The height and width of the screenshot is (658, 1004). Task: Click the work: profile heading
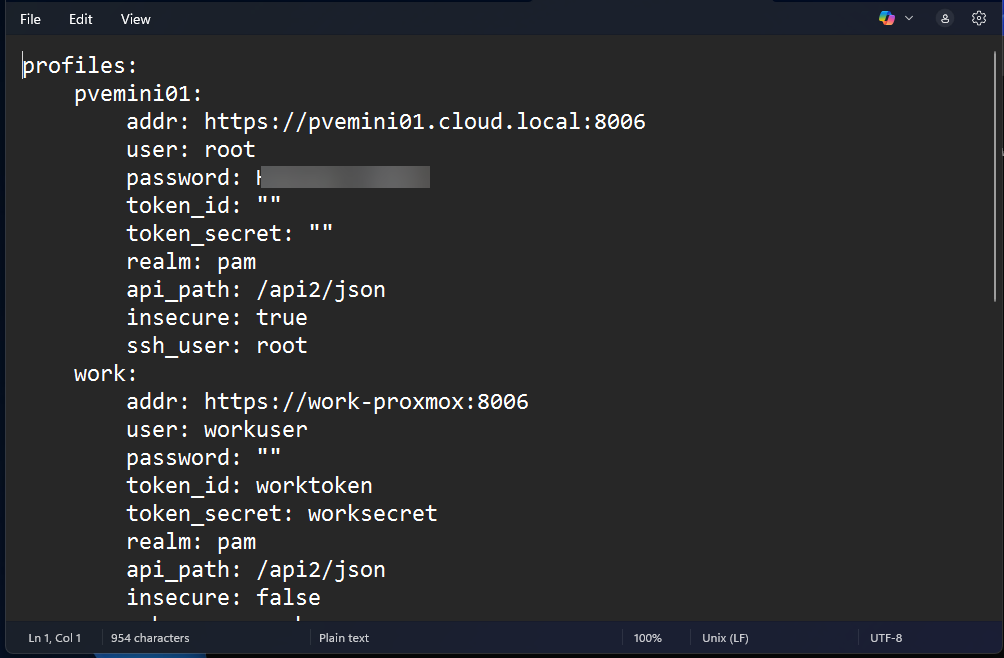(103, 373)
